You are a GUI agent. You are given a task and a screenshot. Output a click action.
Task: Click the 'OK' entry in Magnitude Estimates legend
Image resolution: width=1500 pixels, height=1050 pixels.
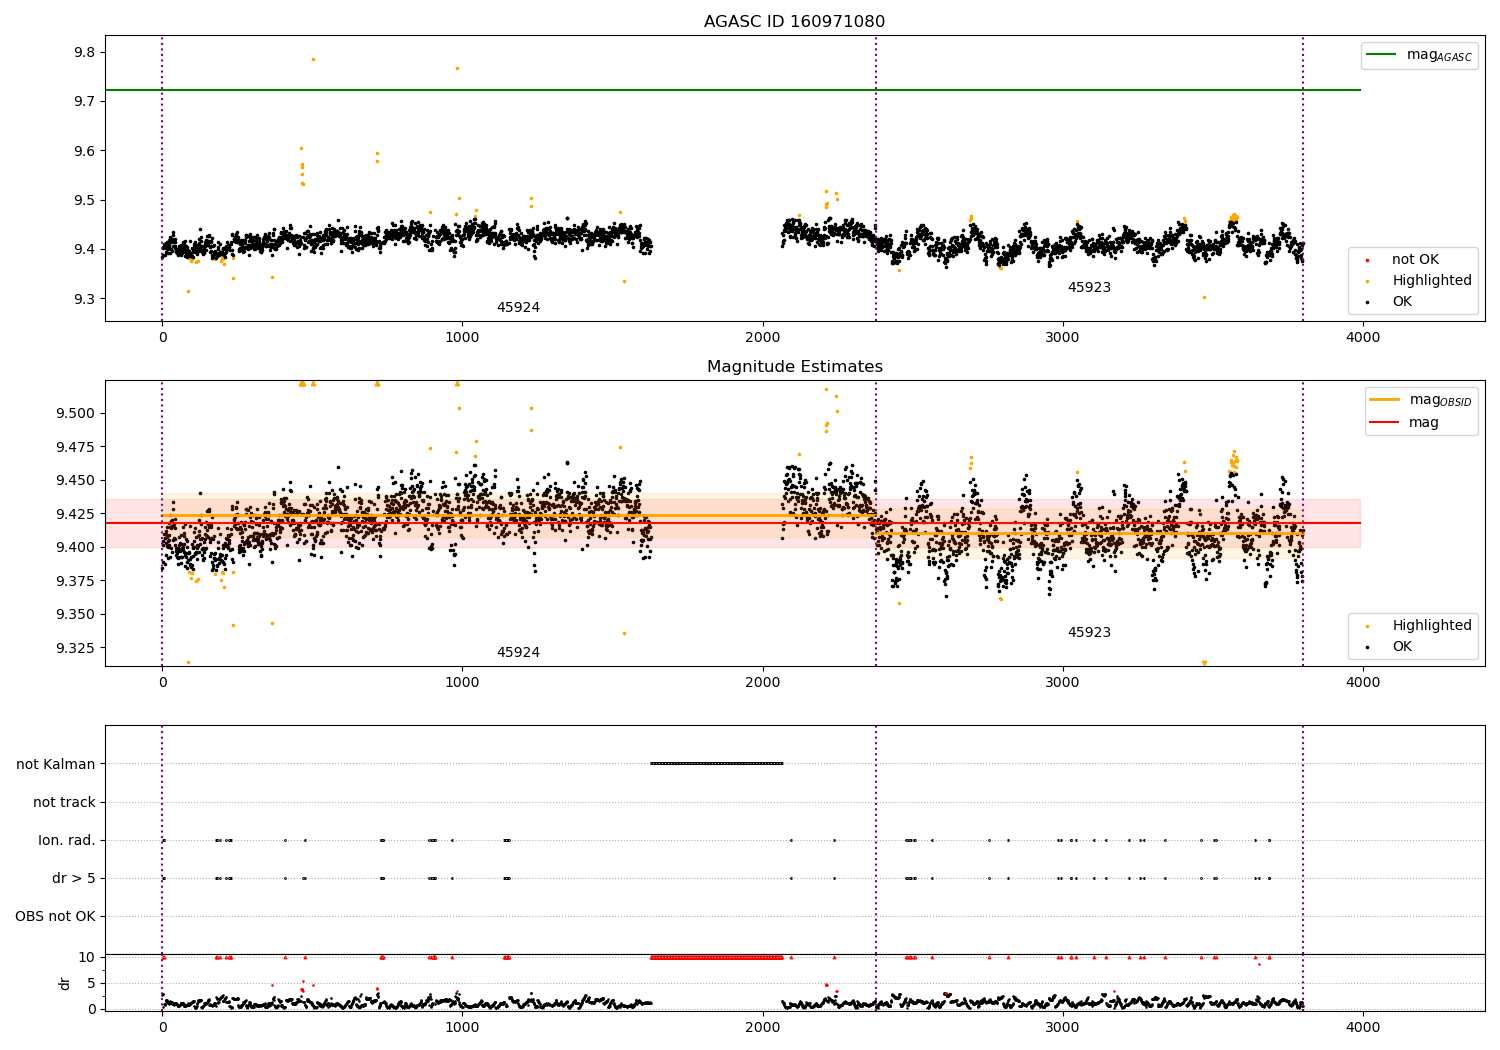(1402, 647)
